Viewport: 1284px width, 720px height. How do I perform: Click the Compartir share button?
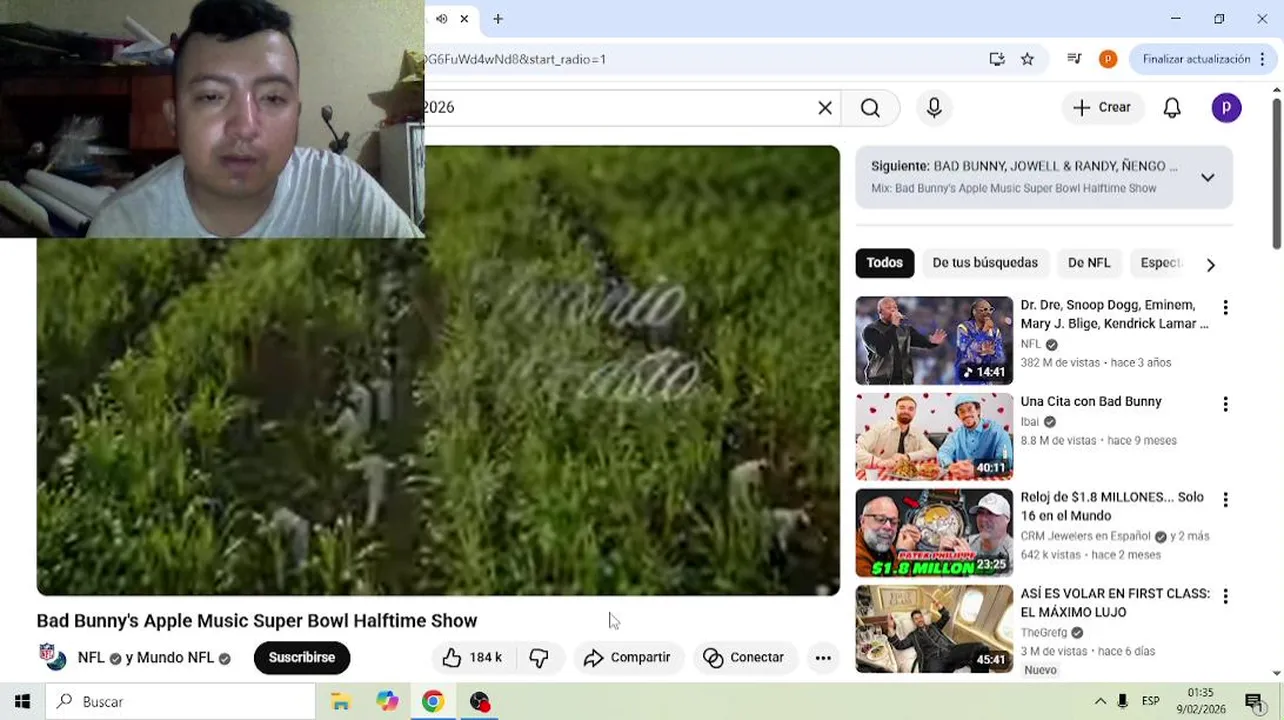[x=627, y=658]
